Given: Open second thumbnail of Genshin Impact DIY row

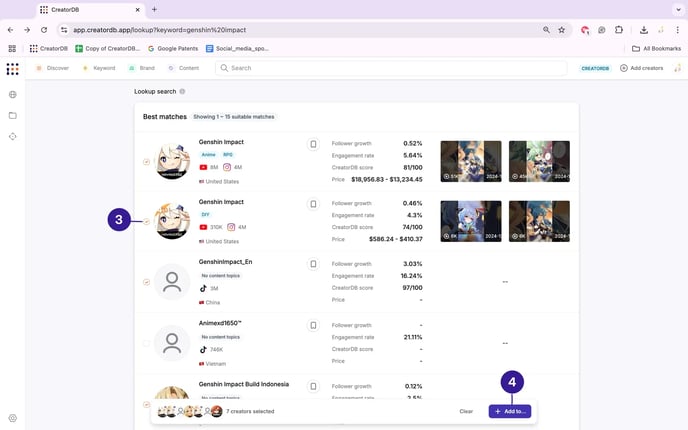Looking at the screenshot, I should (539, 221).
